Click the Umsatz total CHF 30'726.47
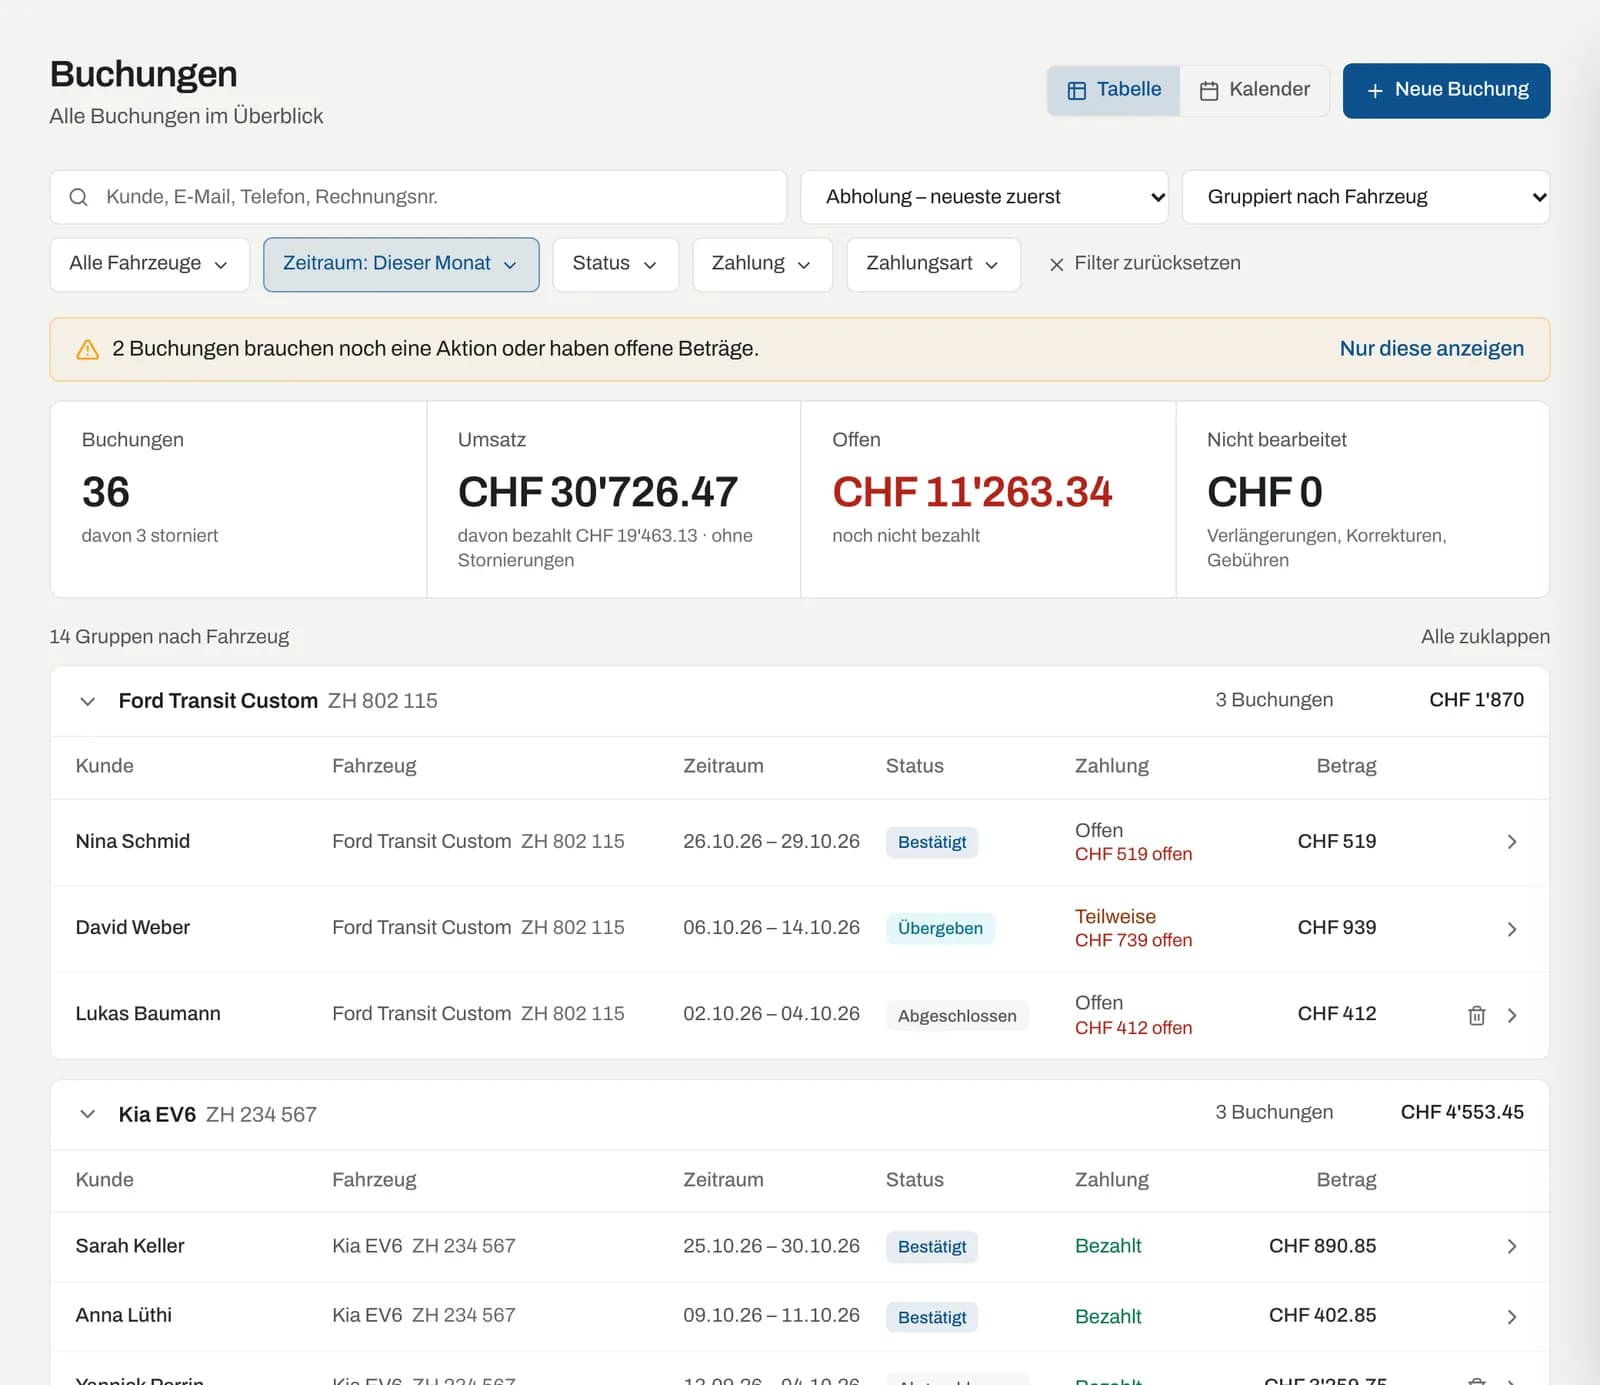Image resolution: width=1600 pixels, height=1385 pixels. [x=597, y=492]
